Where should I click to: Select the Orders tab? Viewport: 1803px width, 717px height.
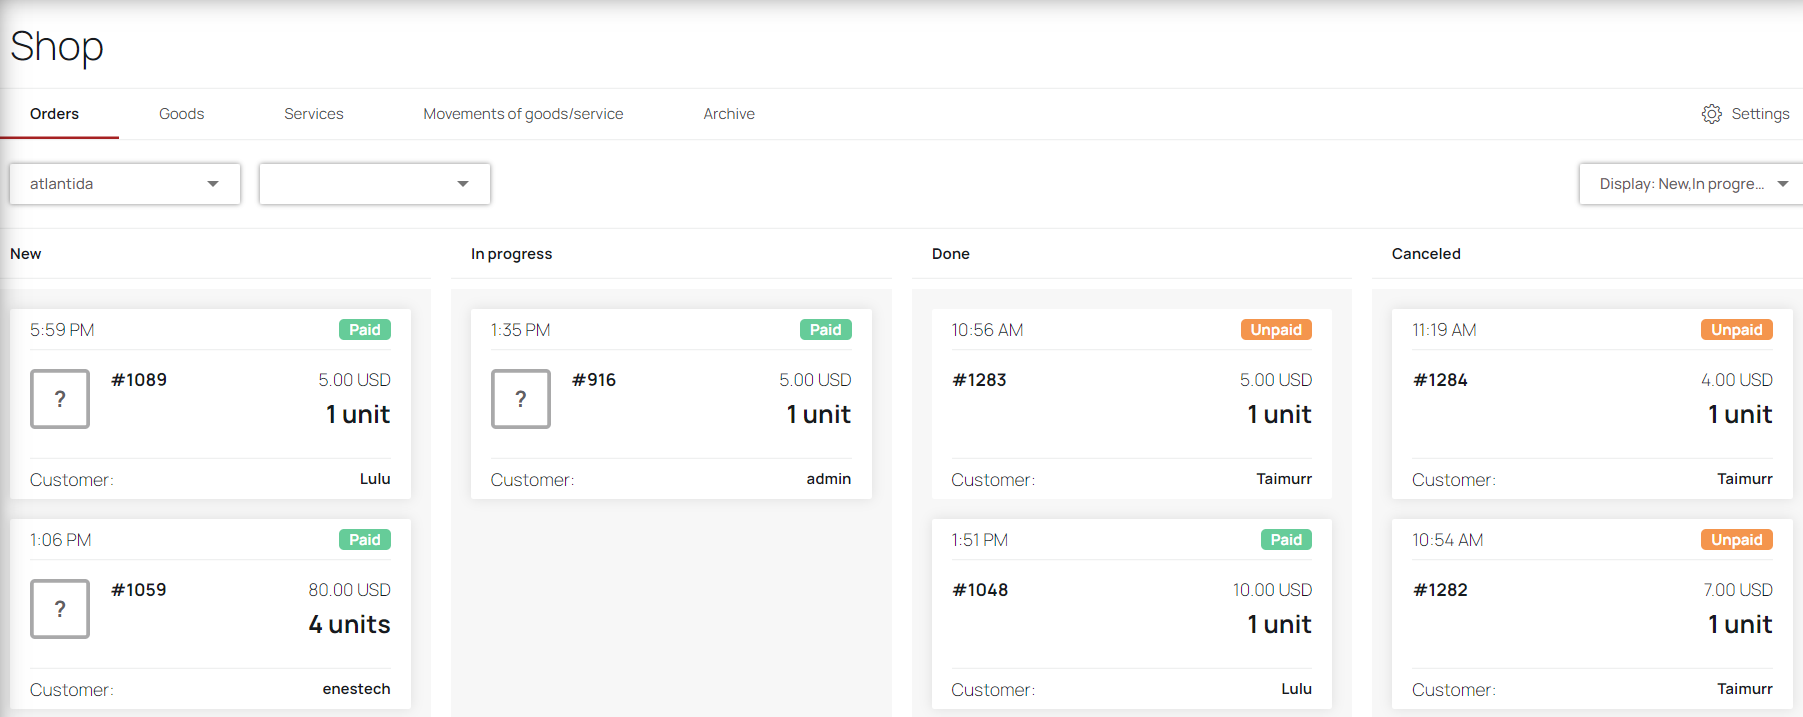54,114
